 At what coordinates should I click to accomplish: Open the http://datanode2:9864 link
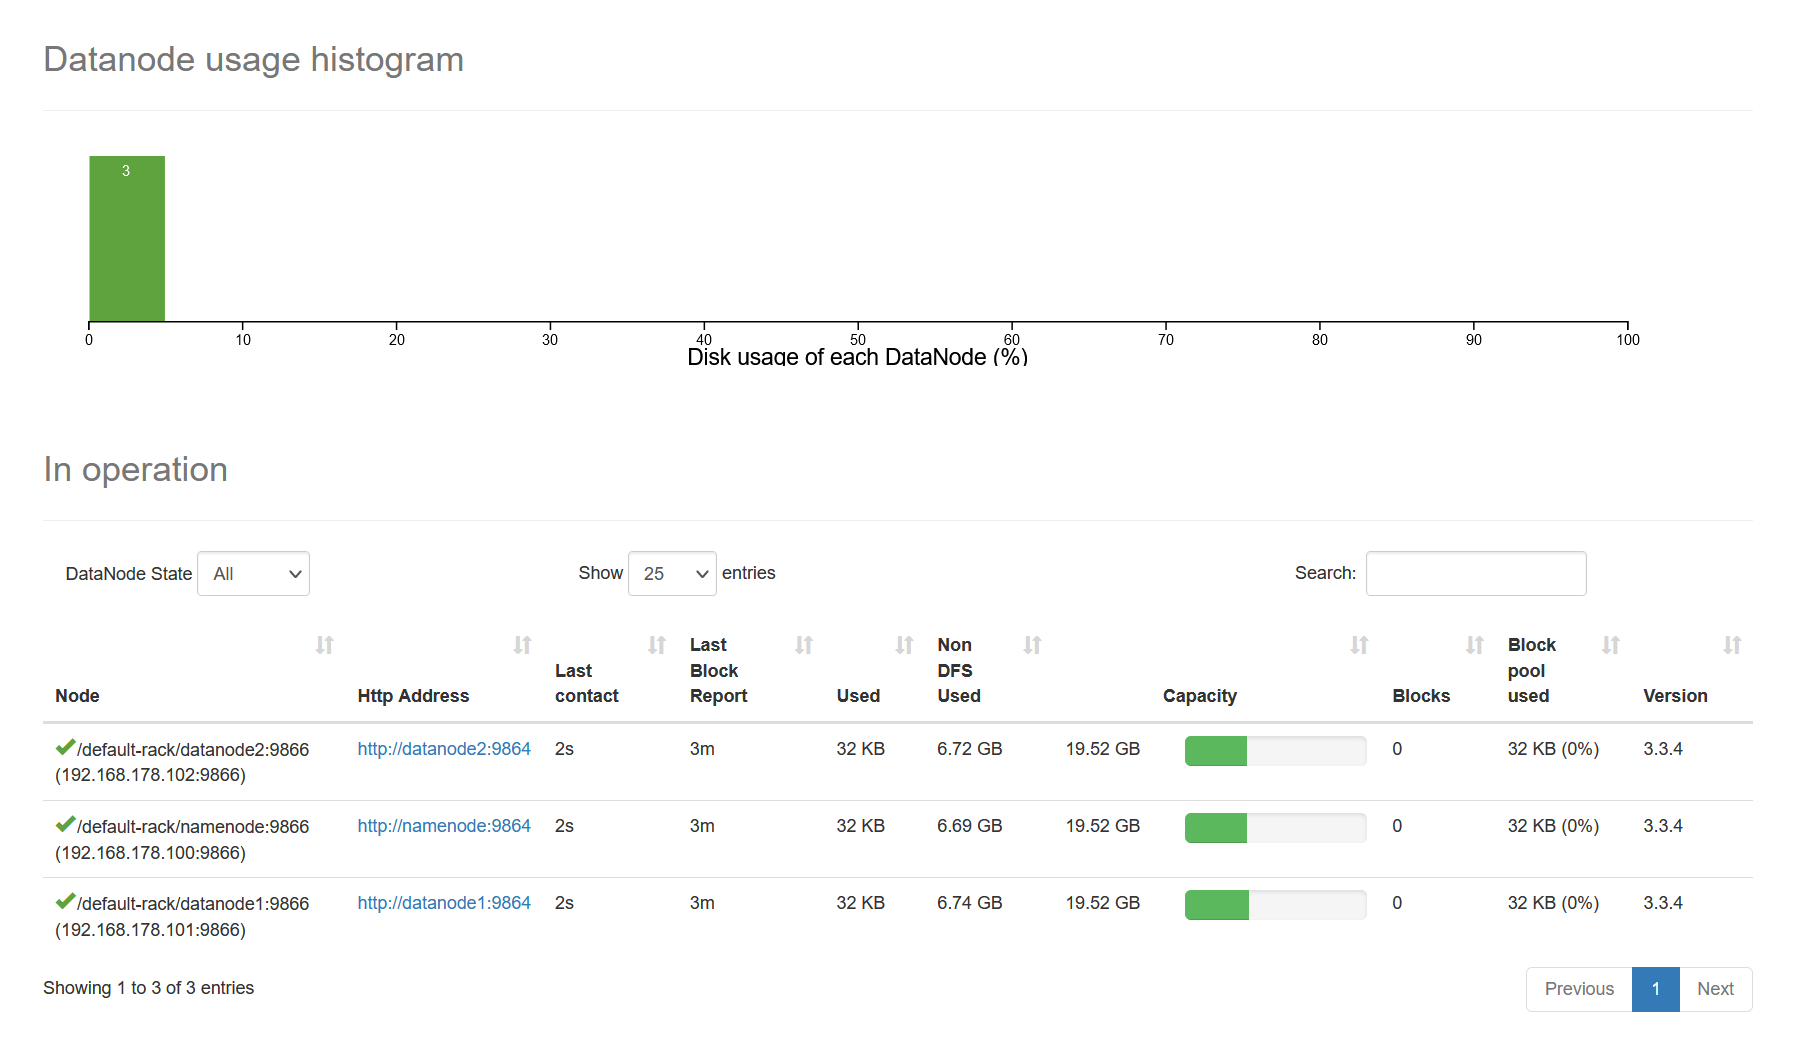(x=444, y=749)
